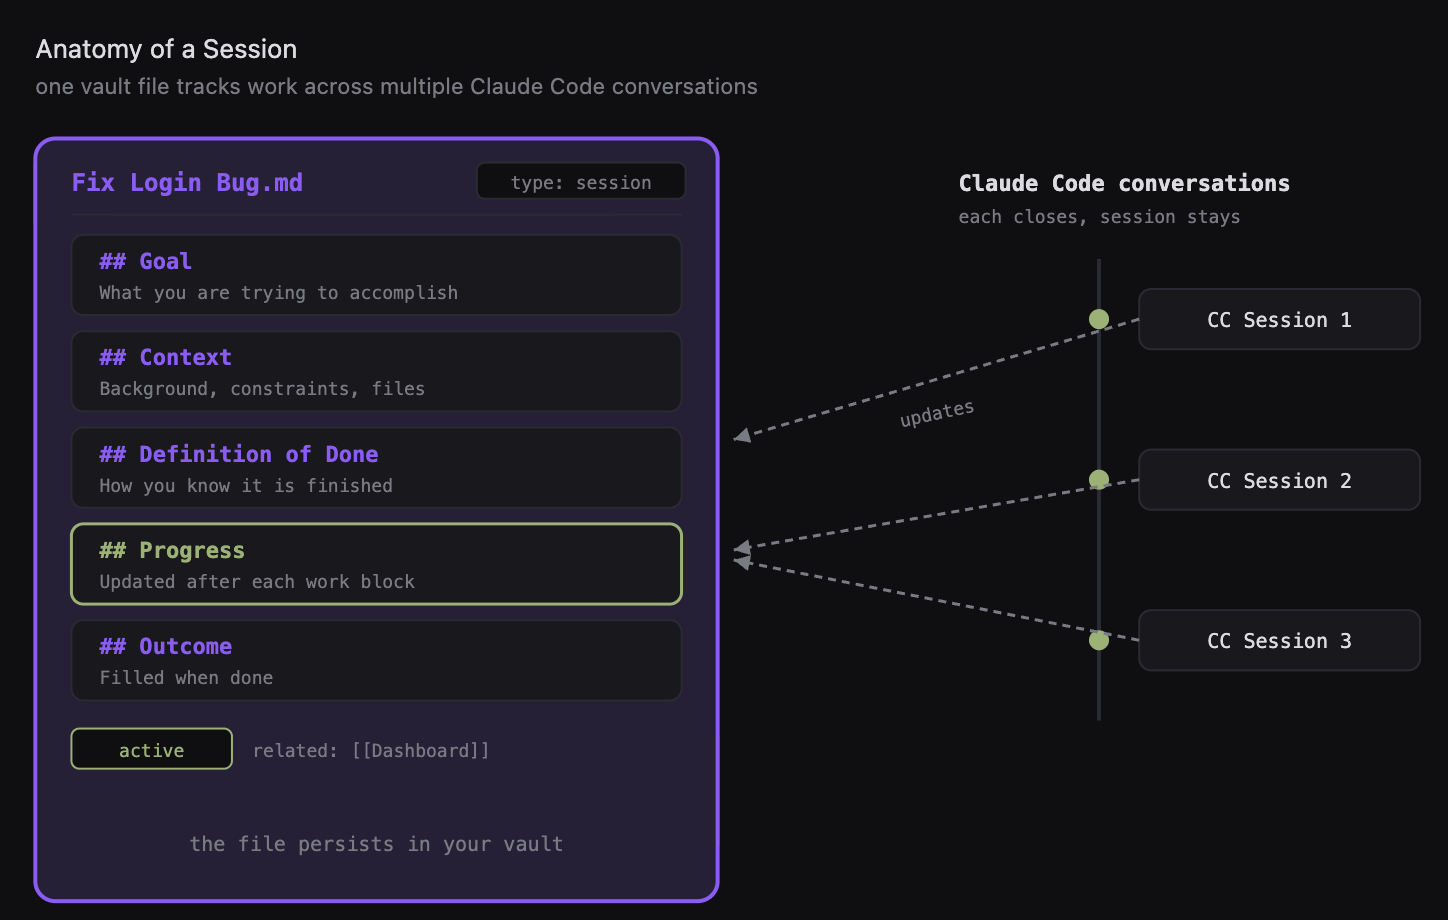Click the 'updates' arrow label
Viewport: 1448px width, 920px height.
click(937, 413)
